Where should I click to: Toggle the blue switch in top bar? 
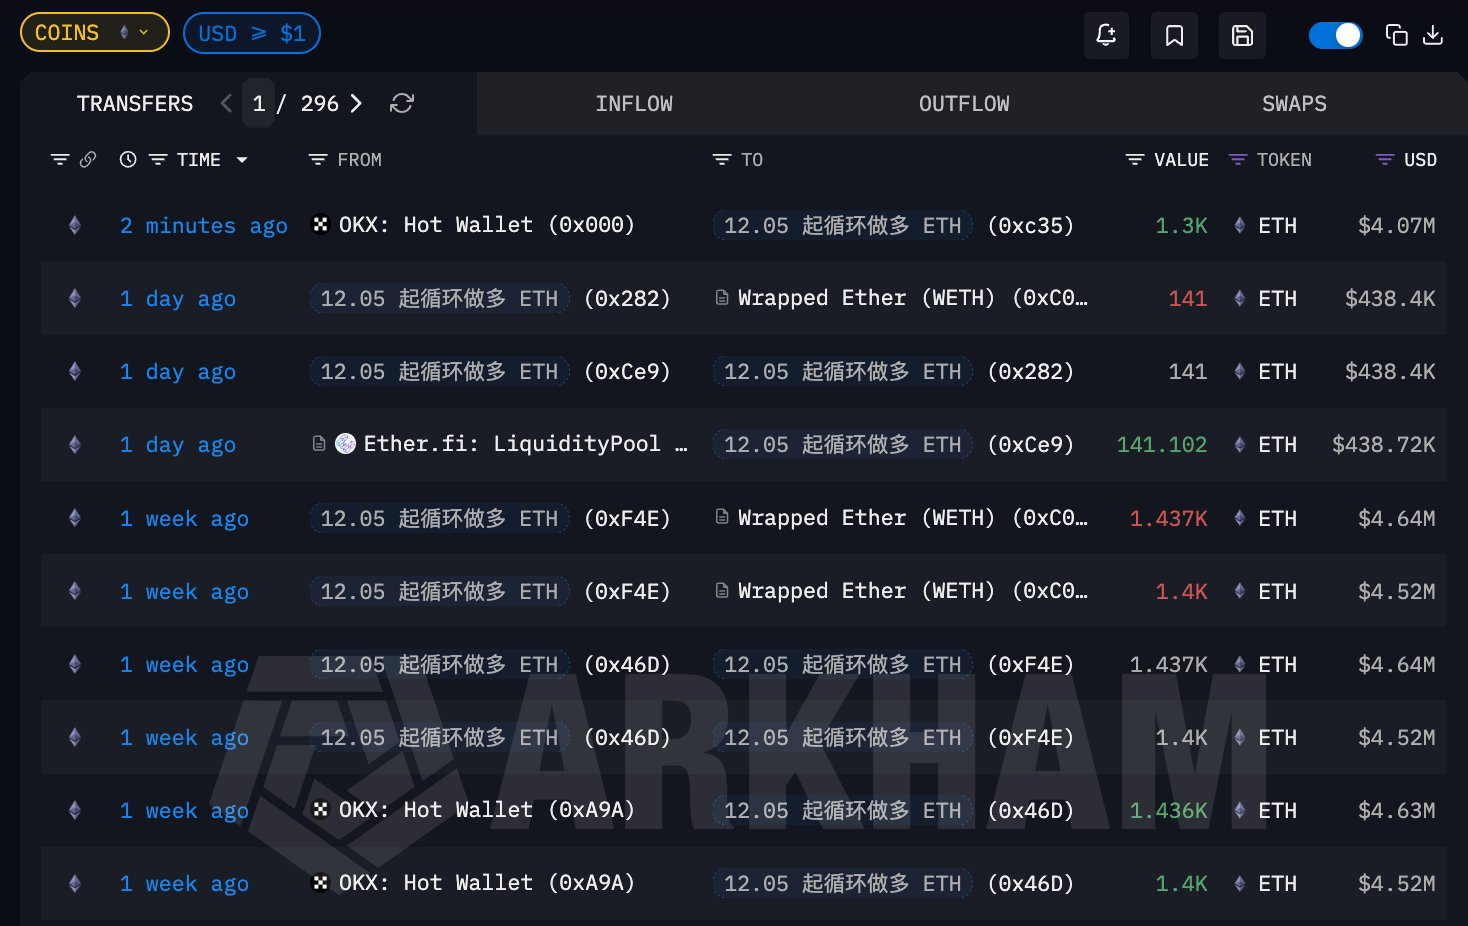tap(1335, 36)
